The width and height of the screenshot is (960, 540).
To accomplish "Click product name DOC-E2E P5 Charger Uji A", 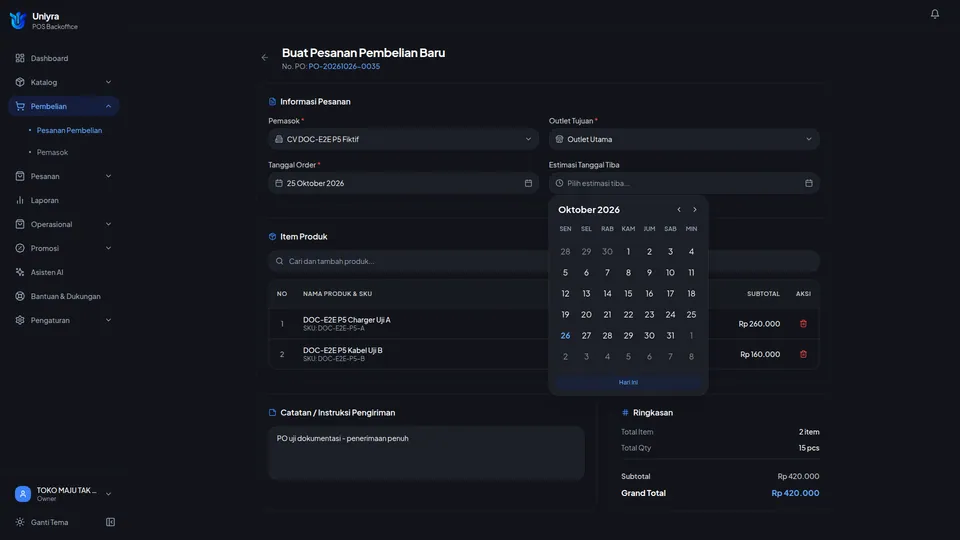I will 347,320.
